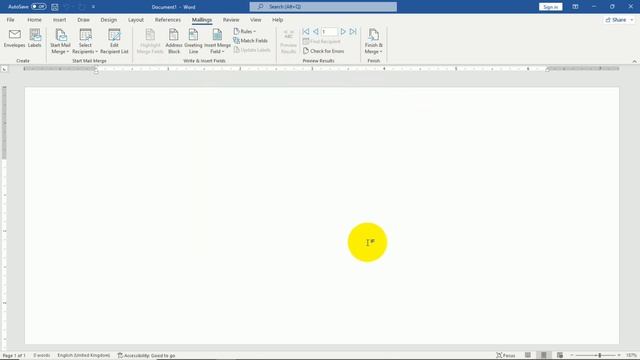The width and height of the screenshot is (640, 360).
Task: Switch to the View tab
Action: [x=256, y=20]
